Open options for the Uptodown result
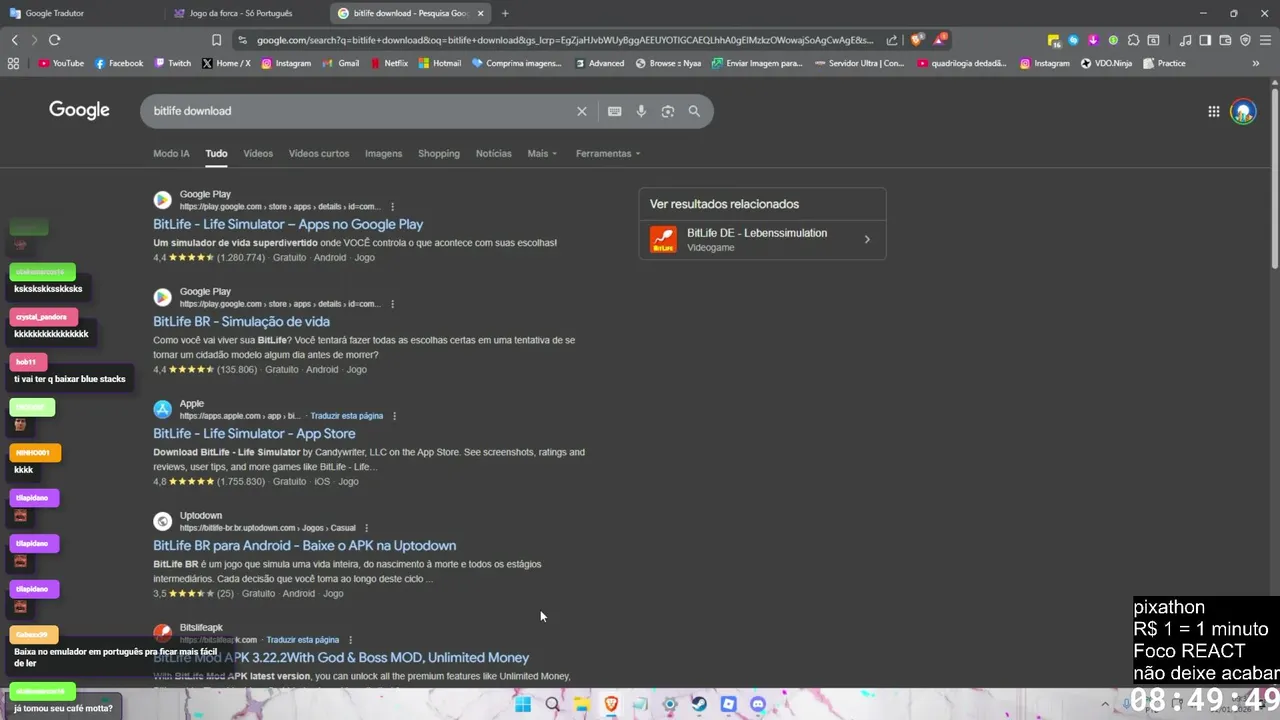 [x=366, y=528]
